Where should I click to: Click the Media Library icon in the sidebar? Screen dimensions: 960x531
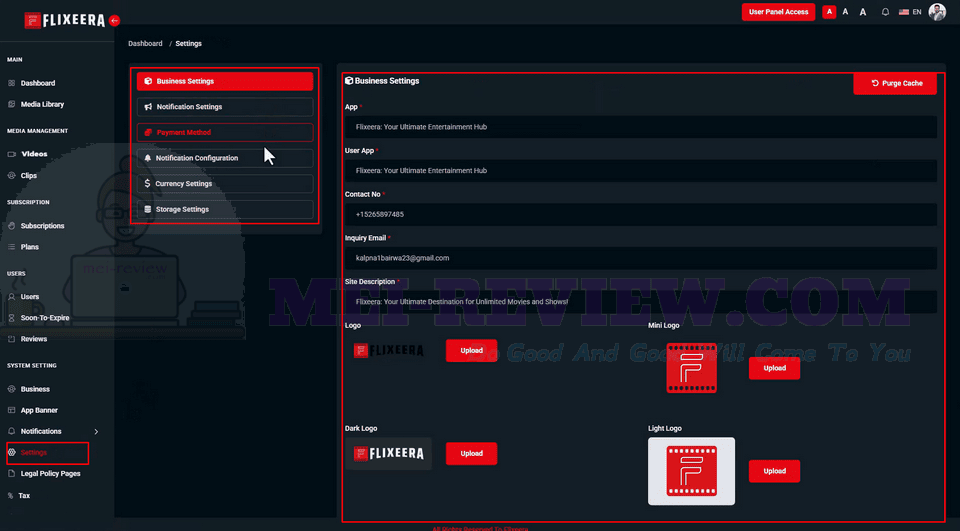tap(12, 105)
